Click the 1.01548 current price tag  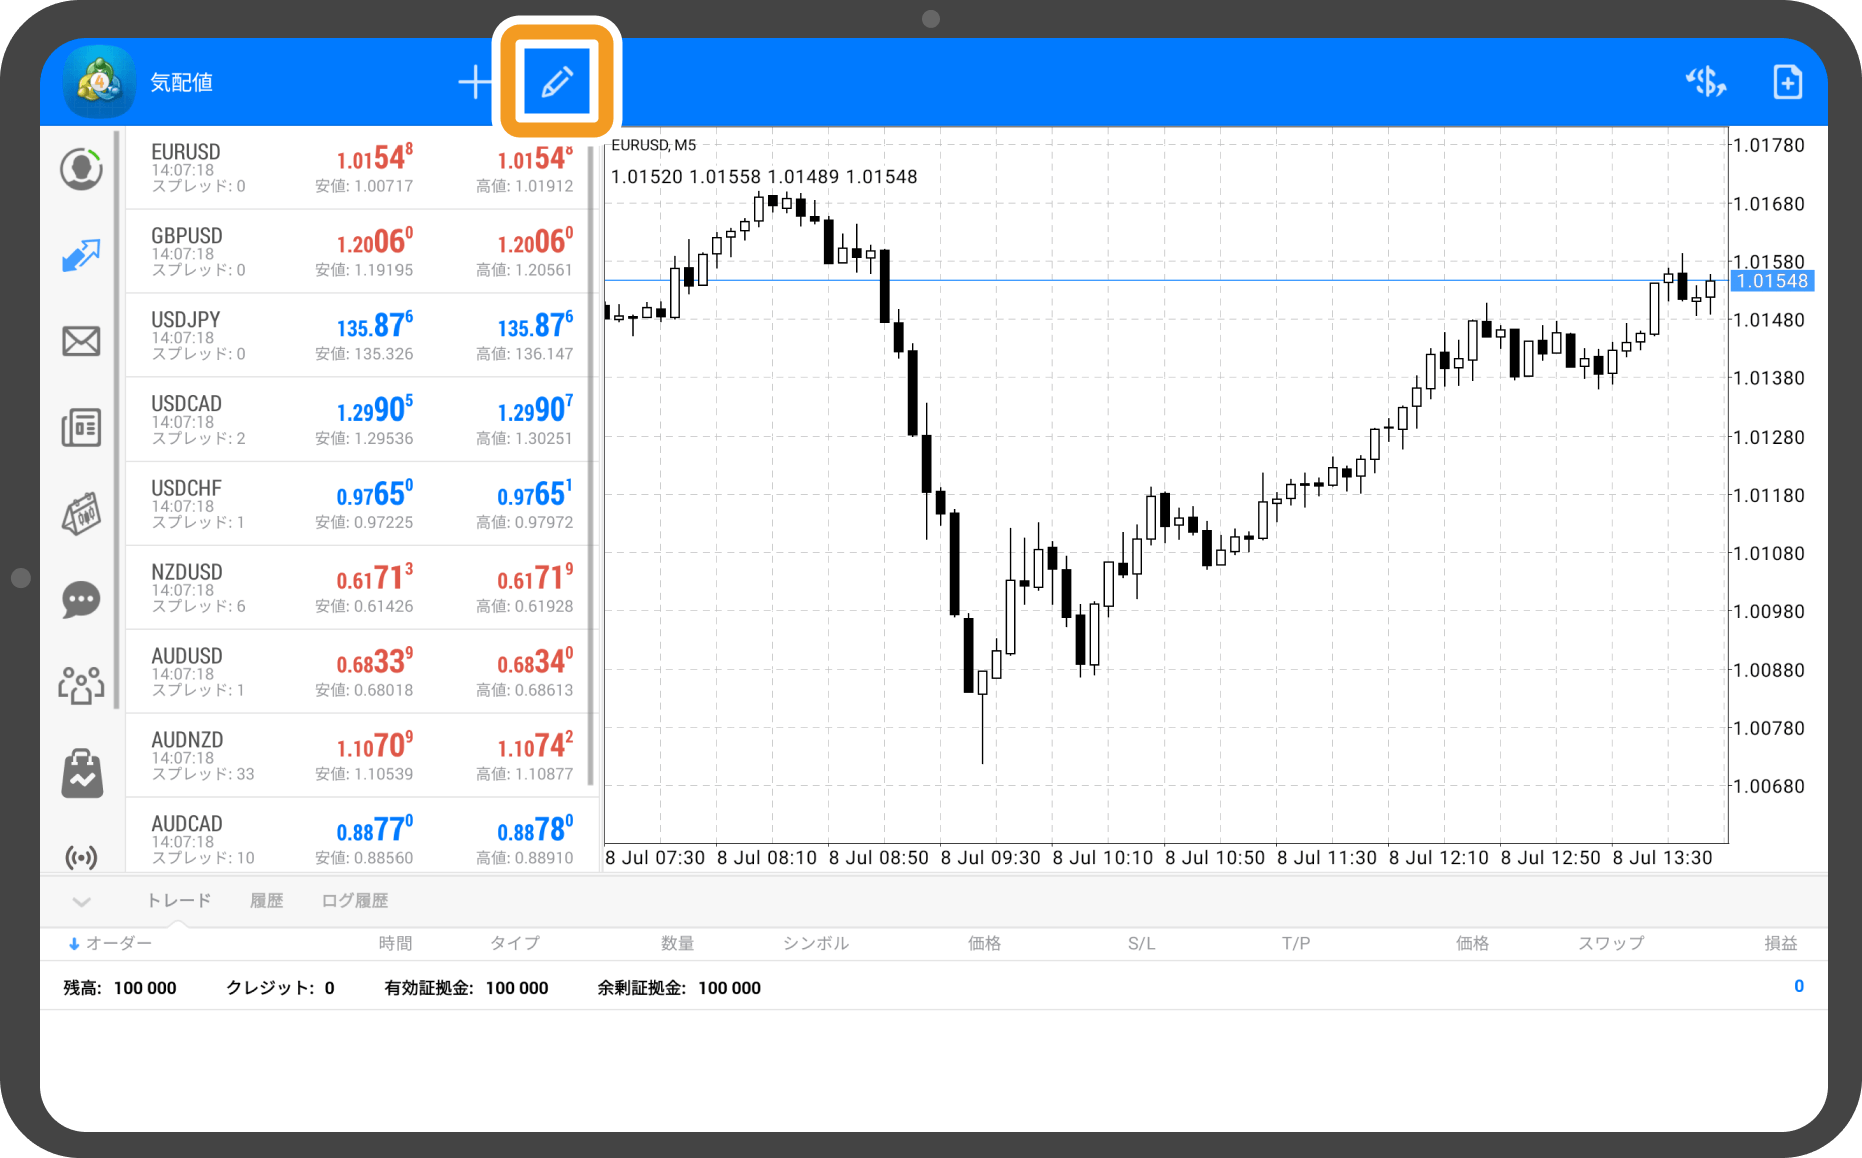point(1772,281)
